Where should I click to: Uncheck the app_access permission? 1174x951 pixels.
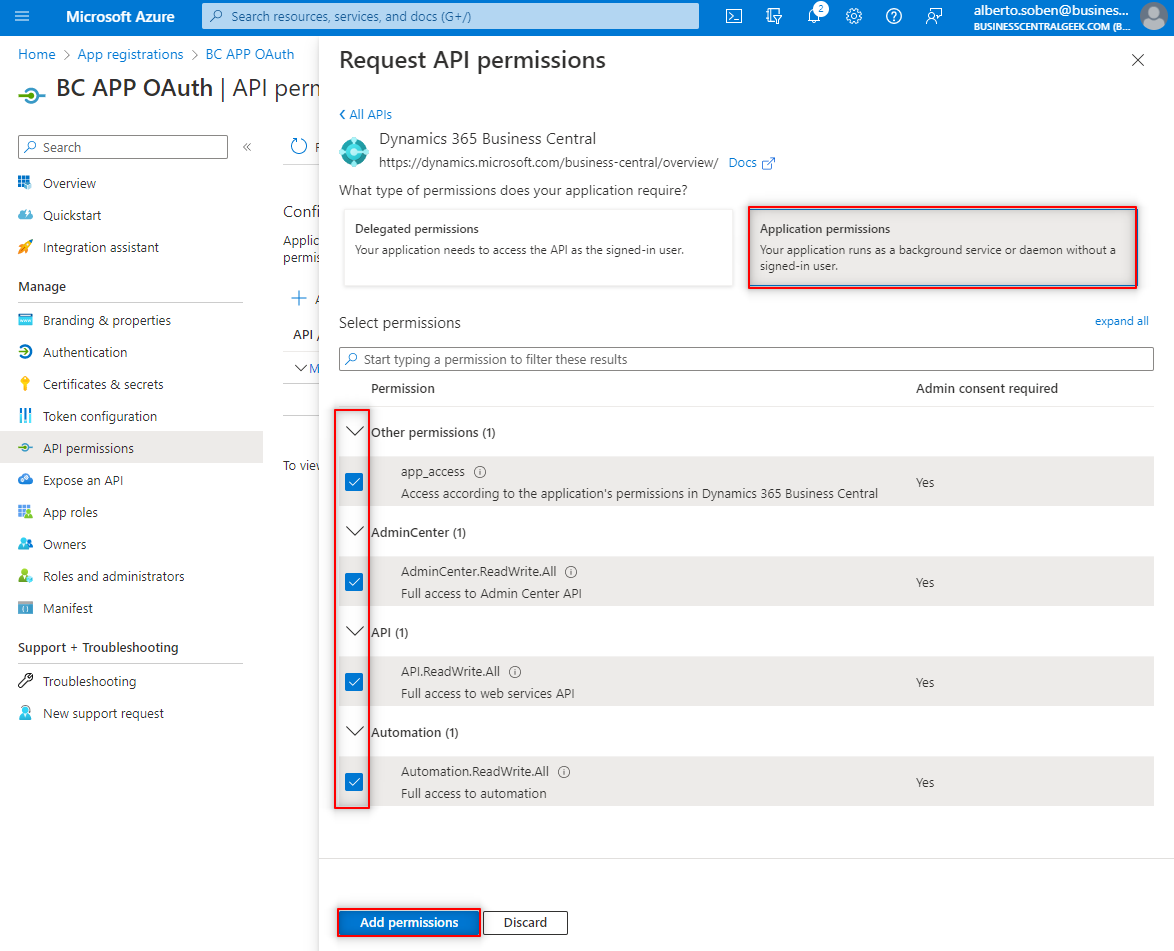click(353, 481)
